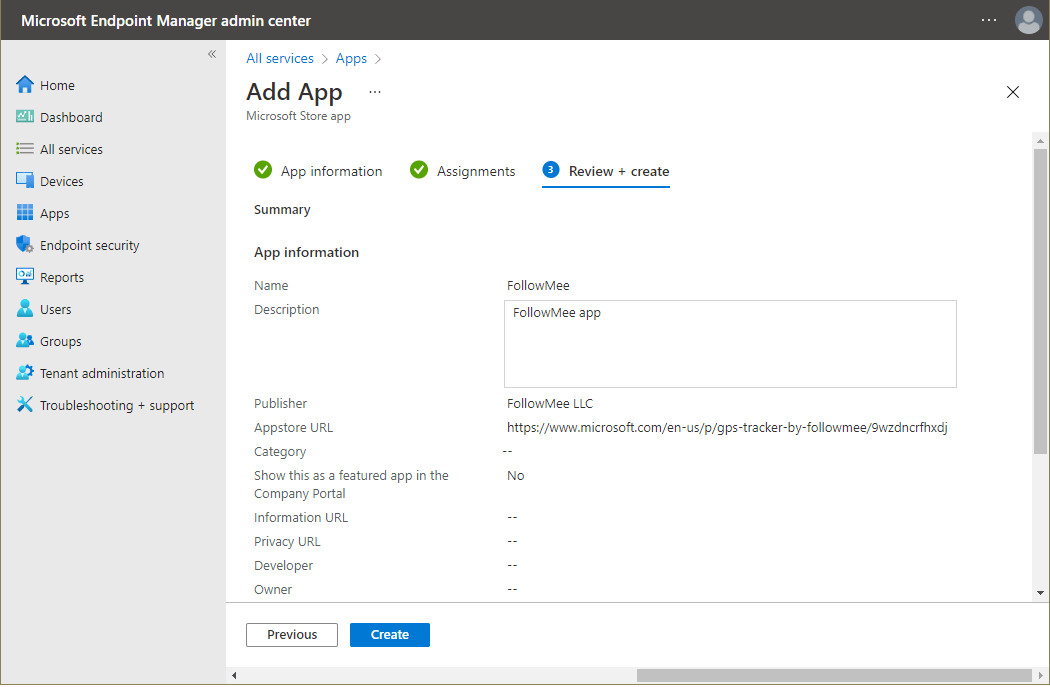Open the All services breadcrumb link
The height and width of the screenshot is (687, 1050).
click(279, 58)
